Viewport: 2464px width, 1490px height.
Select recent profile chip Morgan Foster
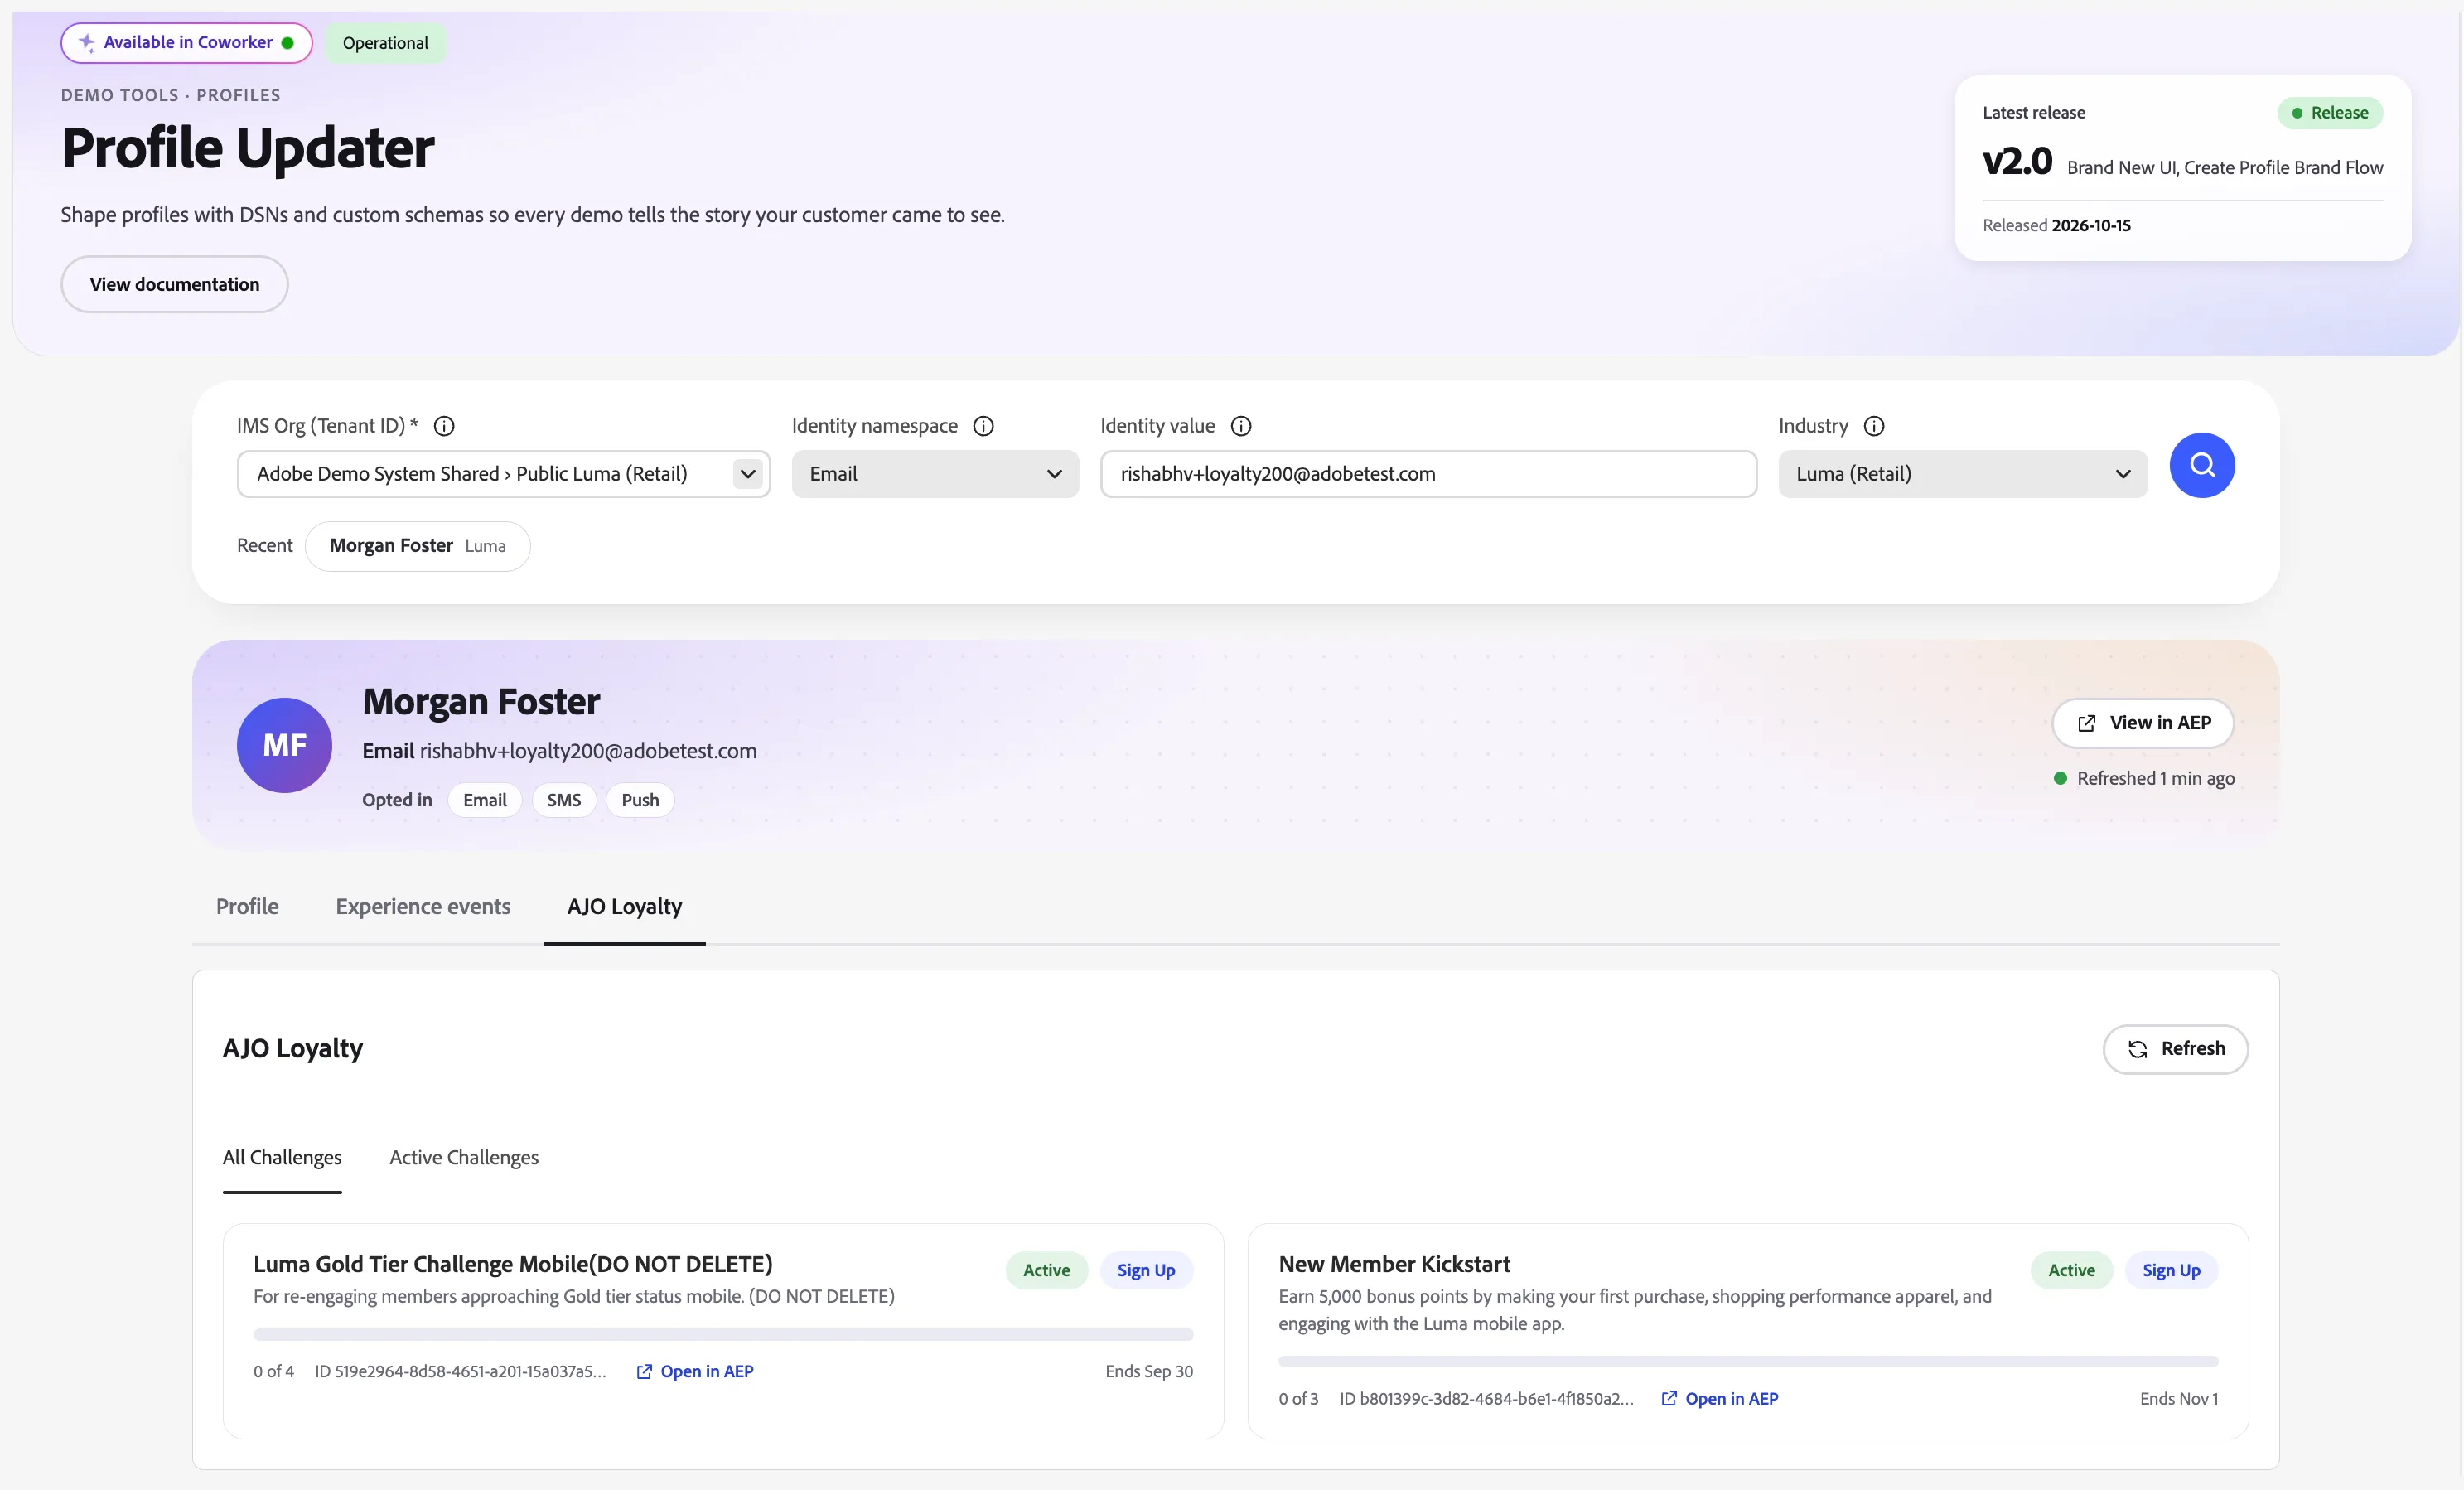(x=417, y=546)
